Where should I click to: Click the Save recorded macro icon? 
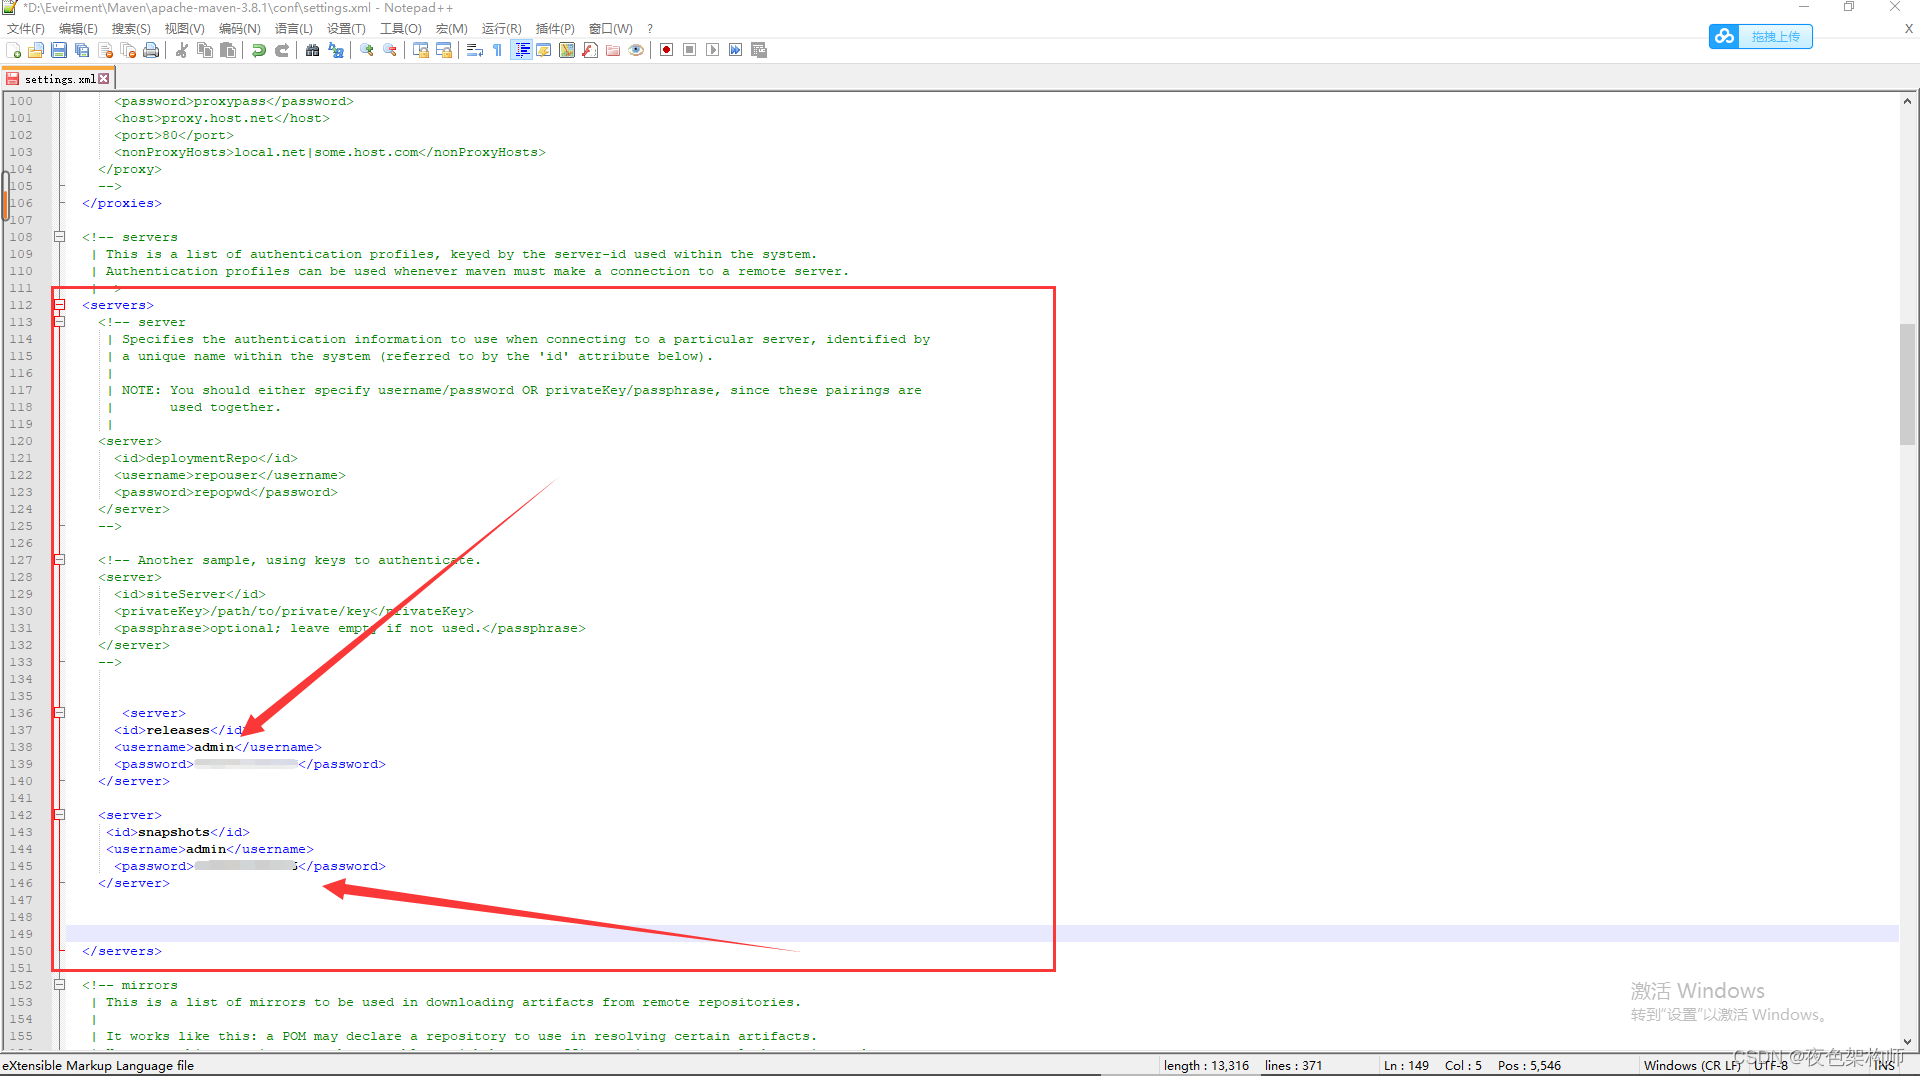click(x=759, y=50)
